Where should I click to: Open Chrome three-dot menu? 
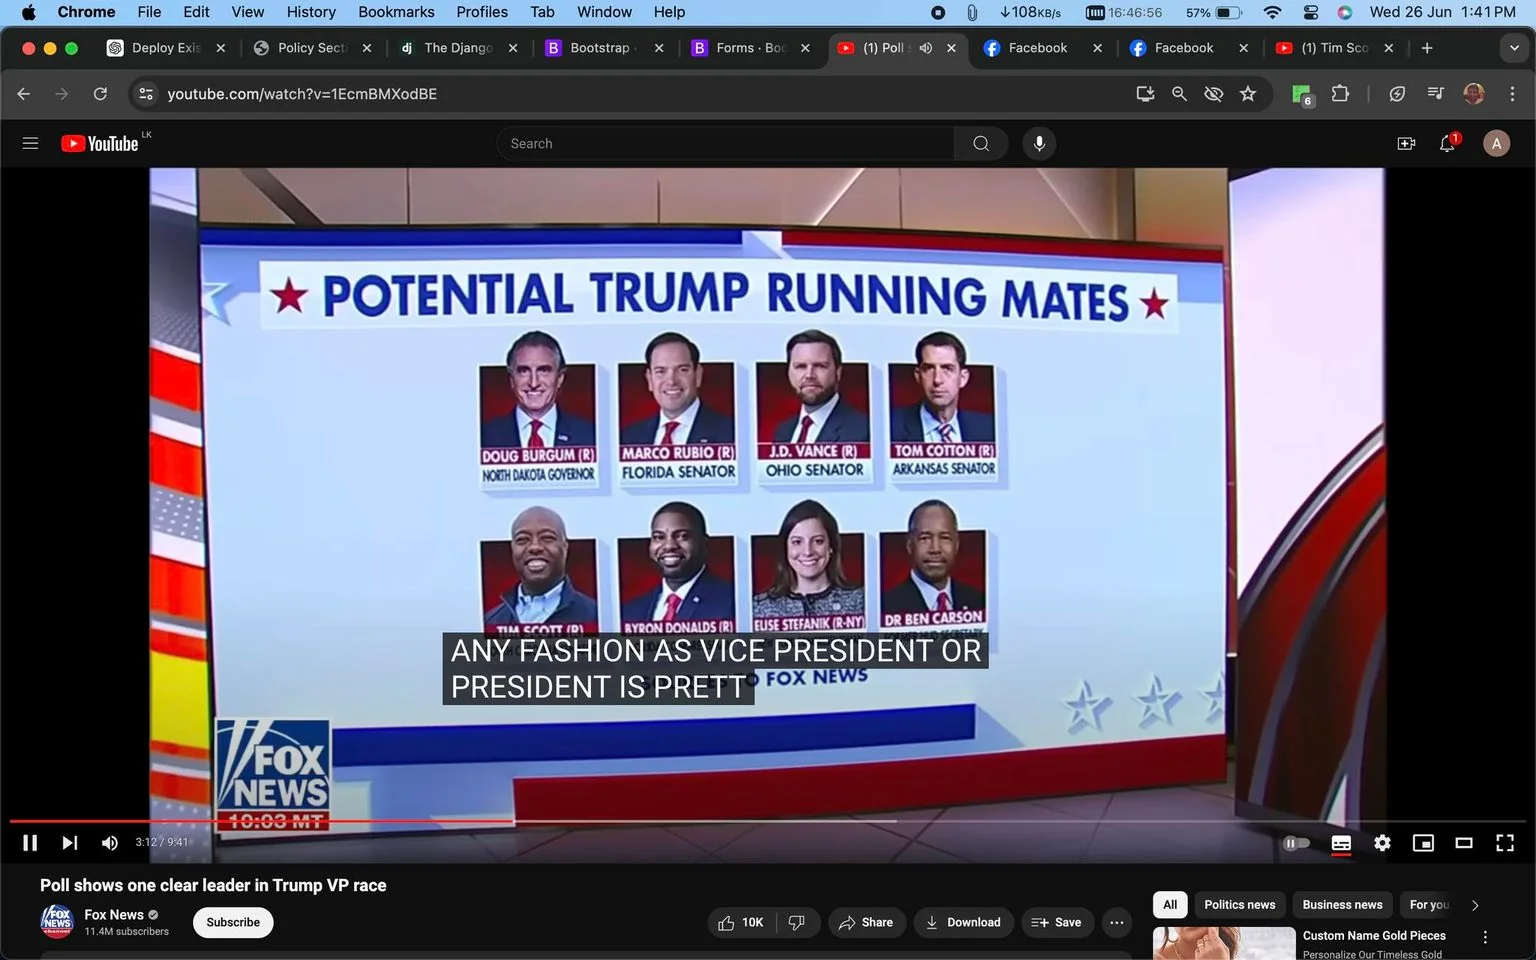coord(1512,93)
